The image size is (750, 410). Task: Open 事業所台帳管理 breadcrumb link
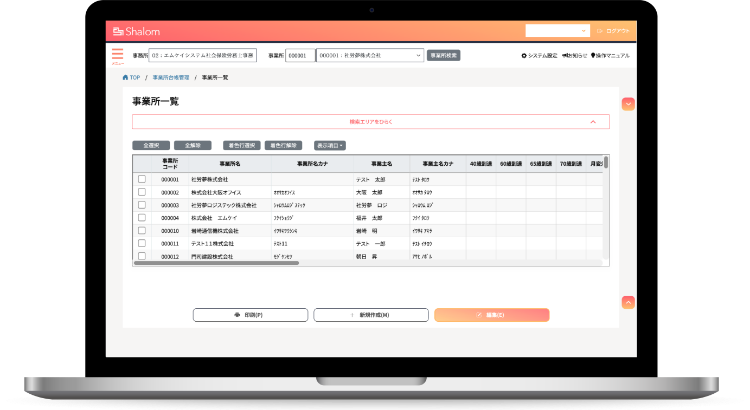[171, 78]
